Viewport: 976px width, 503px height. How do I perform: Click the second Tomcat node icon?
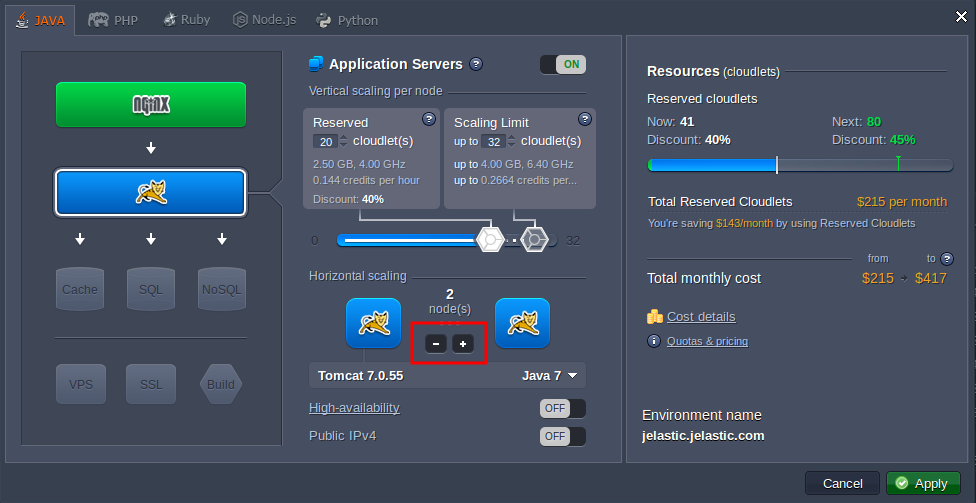[522, 323]
